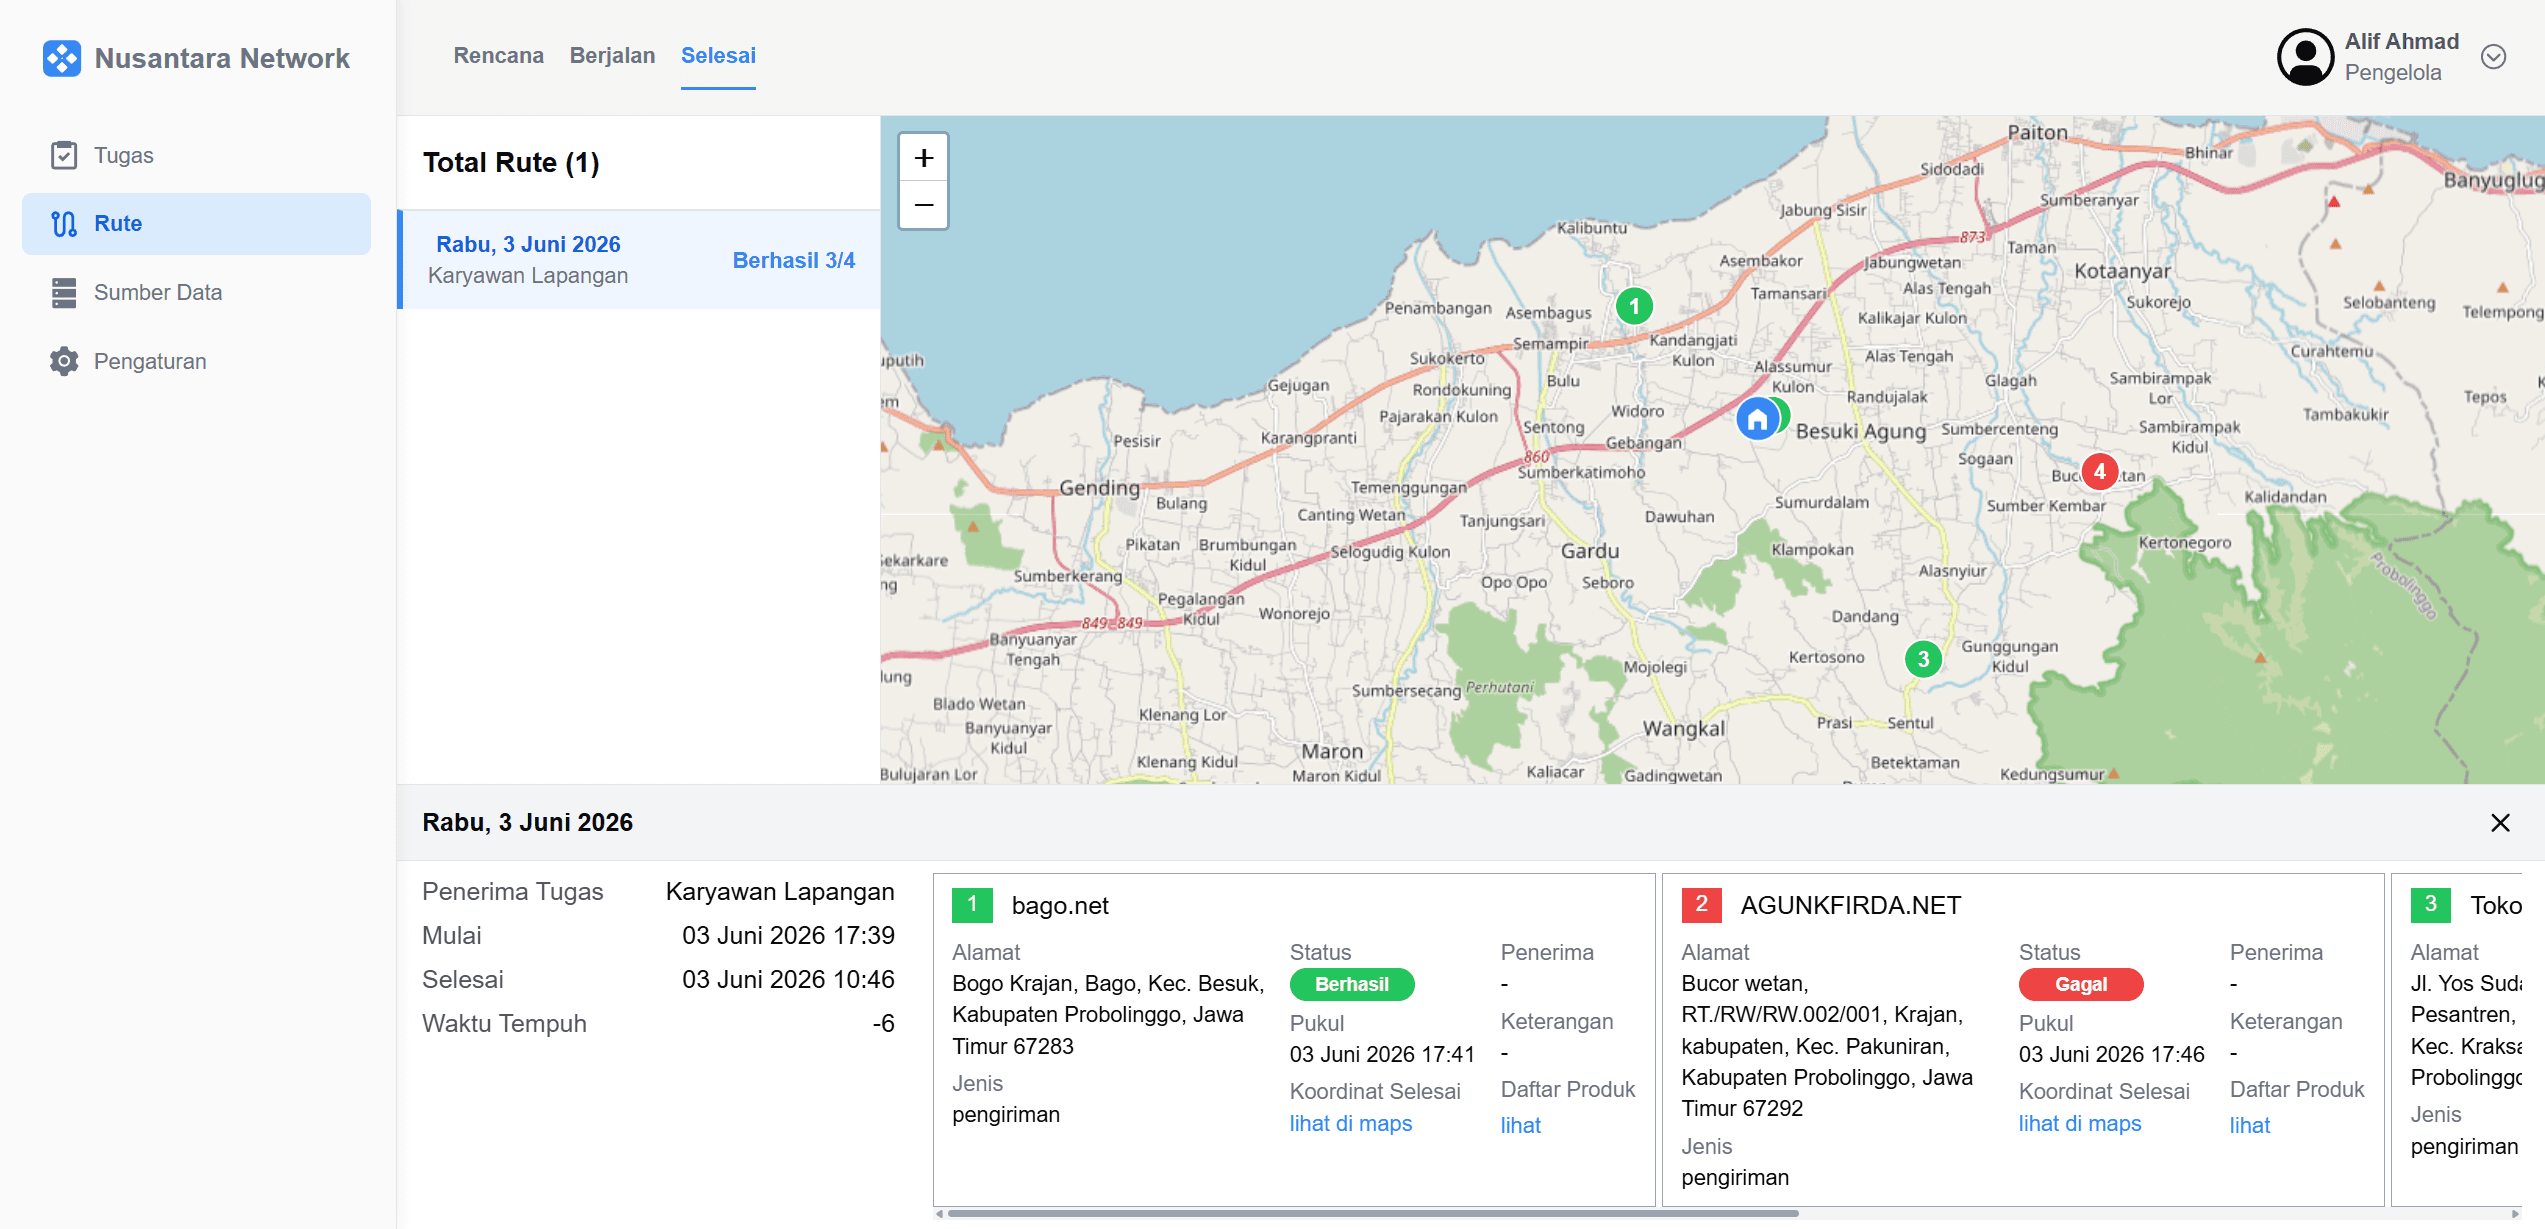Click the Sumber Data server icon
2545x1229 pixels.
coord(64,292)
